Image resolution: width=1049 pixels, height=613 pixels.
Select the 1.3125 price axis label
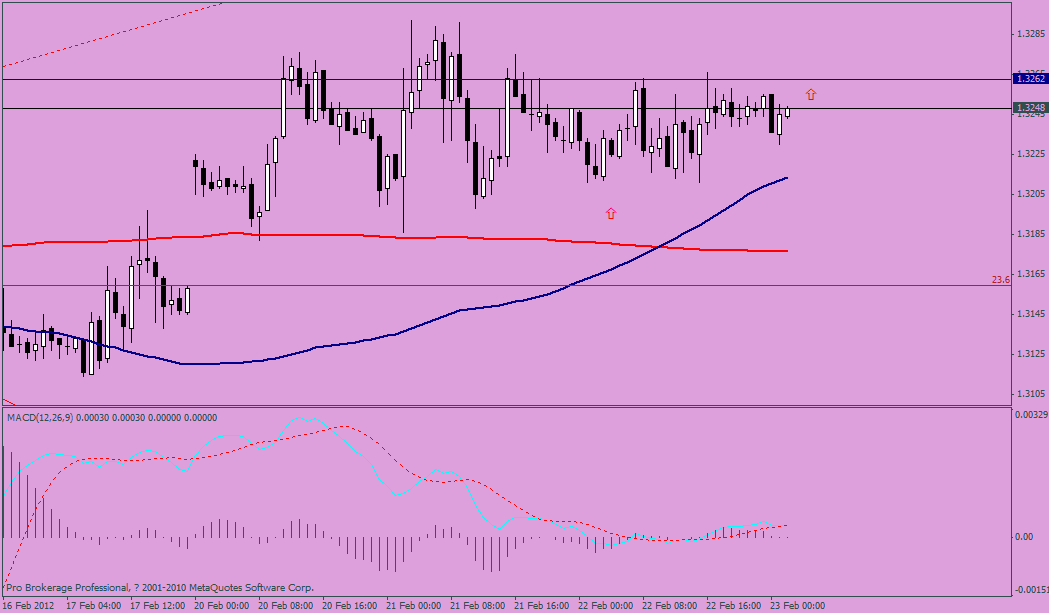click(x=1030, y=354)
